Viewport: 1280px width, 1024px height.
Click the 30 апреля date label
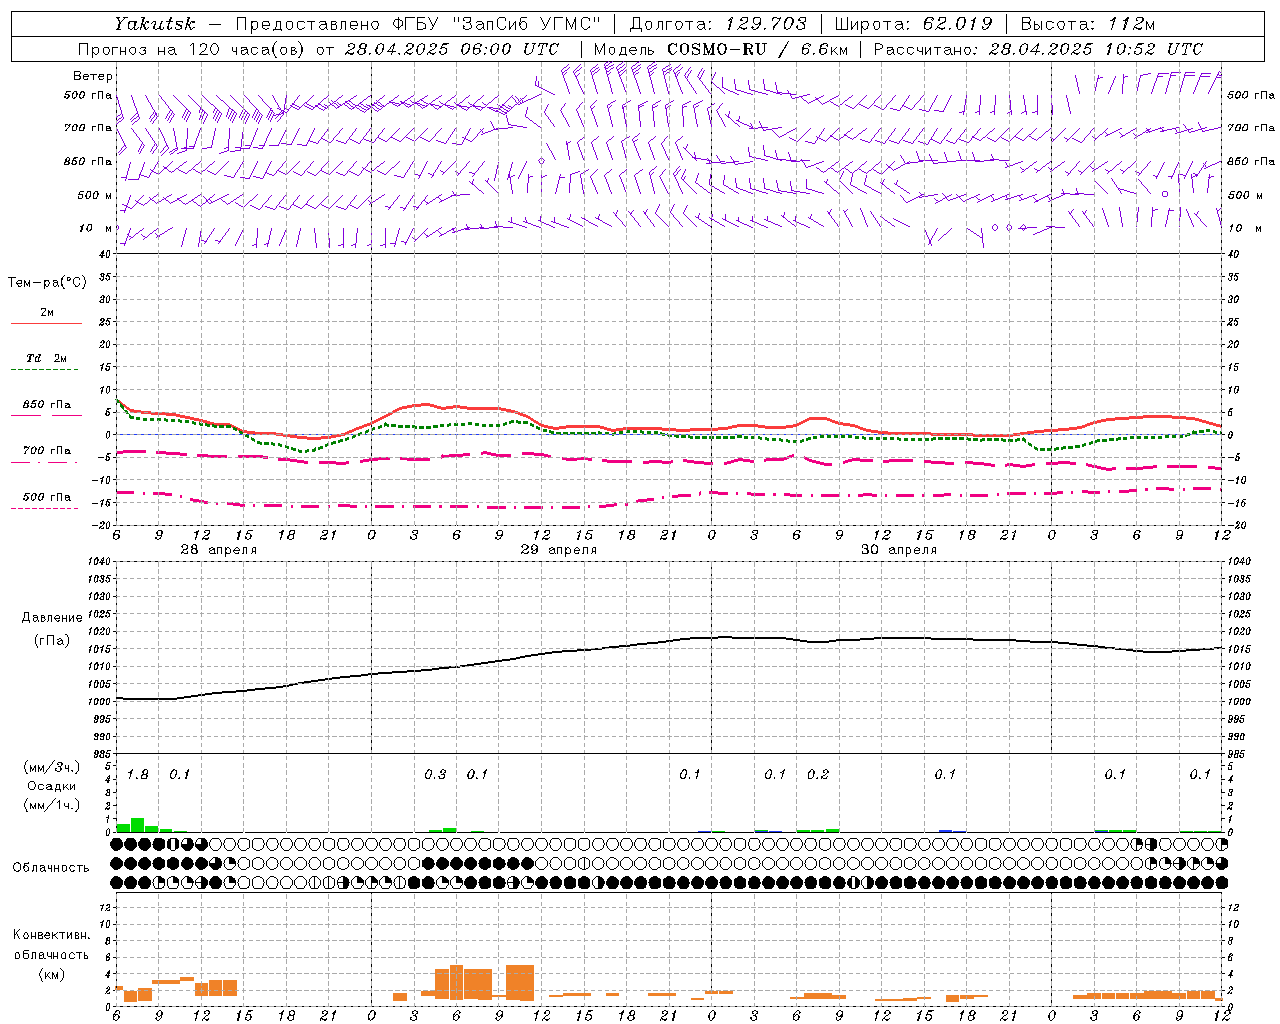point(898,550)
